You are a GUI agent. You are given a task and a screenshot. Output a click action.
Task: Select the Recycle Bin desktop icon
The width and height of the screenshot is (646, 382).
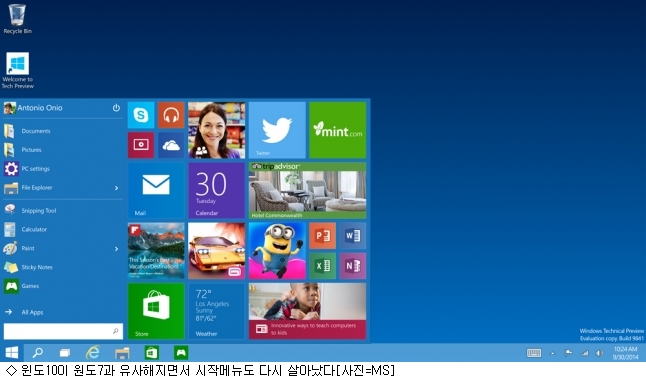click(x=17, y=19)
